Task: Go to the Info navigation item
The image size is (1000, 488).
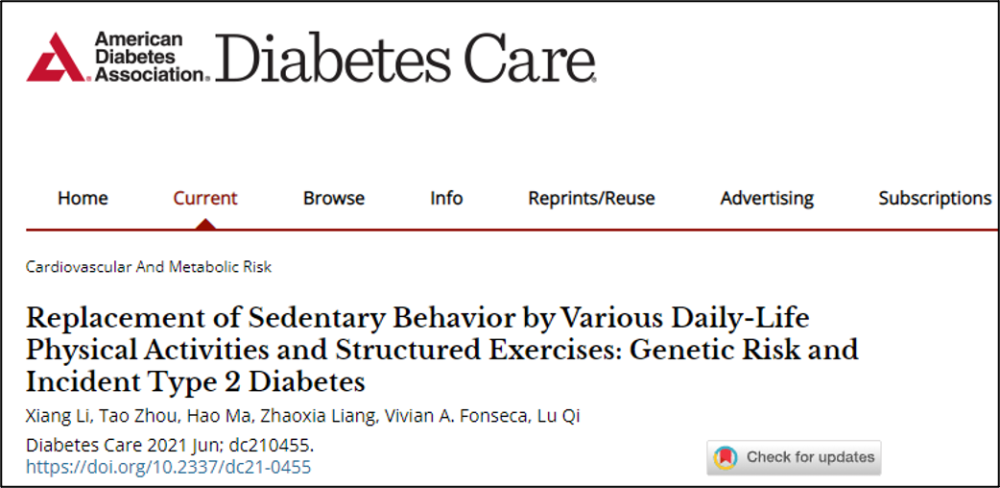Action: 446,198
